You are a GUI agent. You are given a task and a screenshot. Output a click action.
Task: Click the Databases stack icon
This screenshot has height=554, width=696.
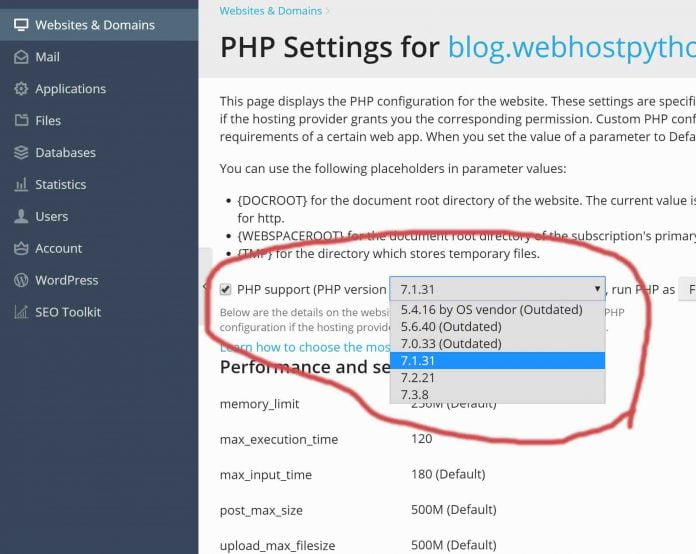click(x=21, y=152)
